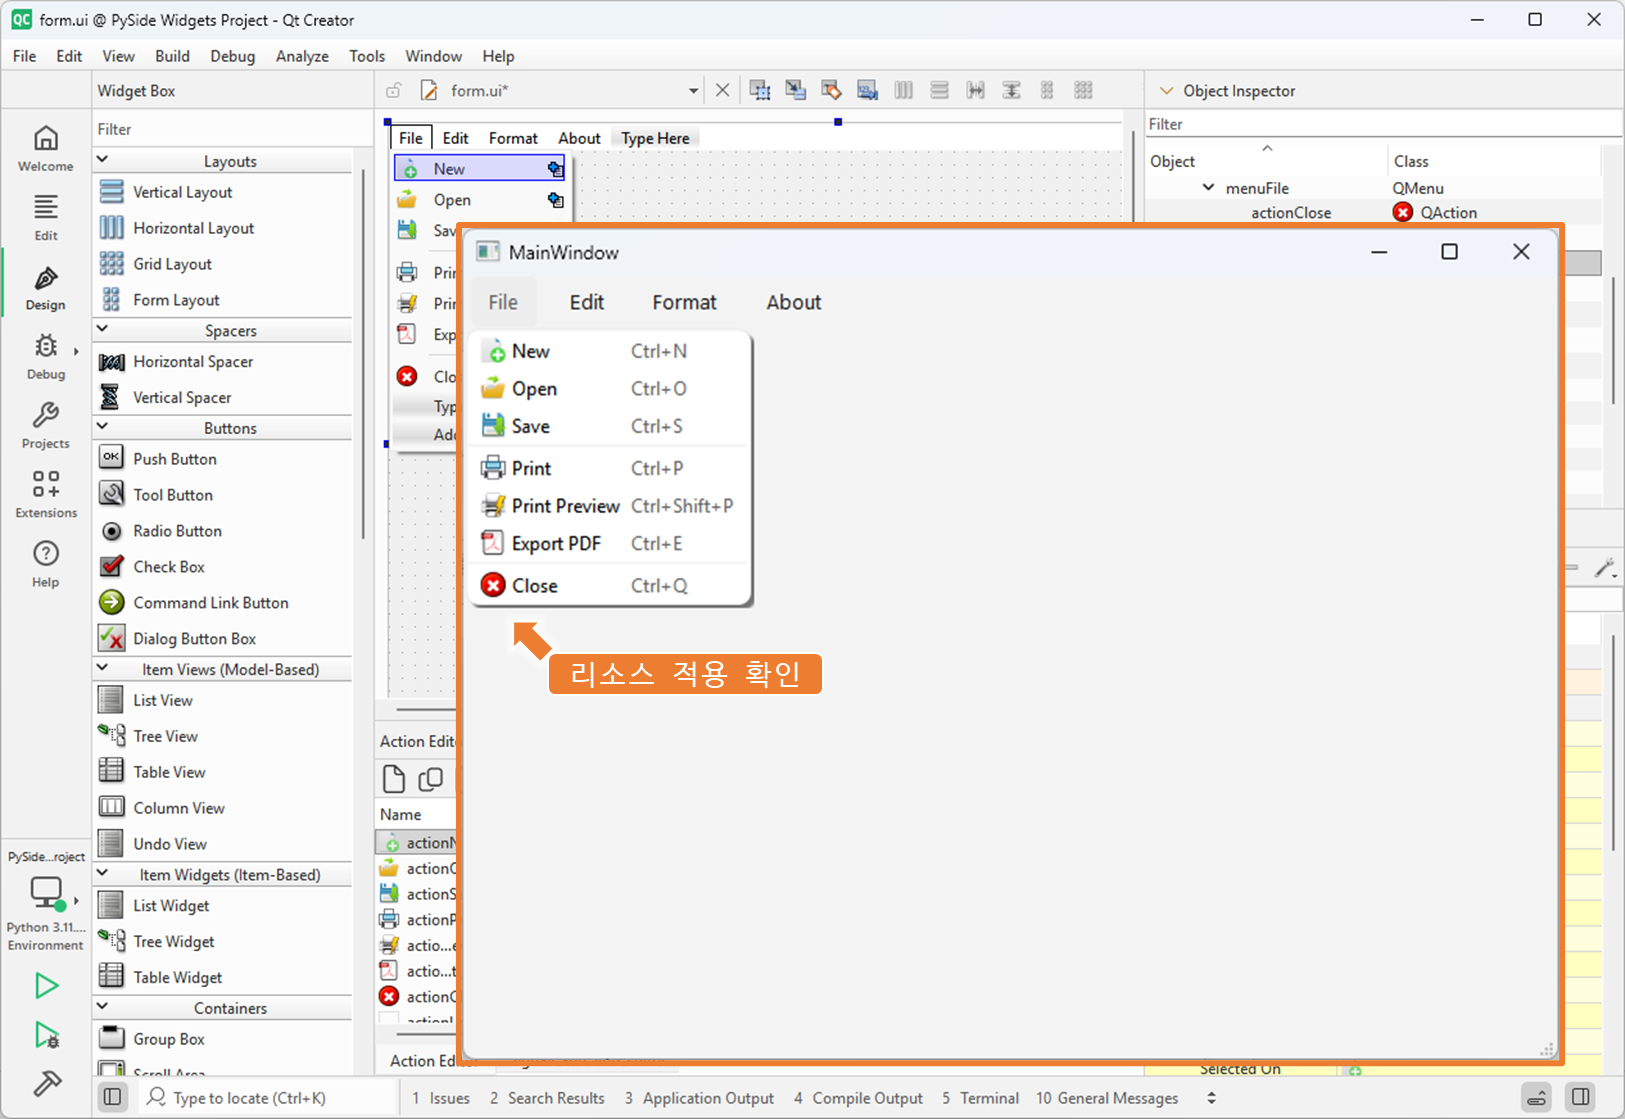Click the lock icon beside form.ui
The height and width of the screenshot is (1119, 1625).
[394, 91]
